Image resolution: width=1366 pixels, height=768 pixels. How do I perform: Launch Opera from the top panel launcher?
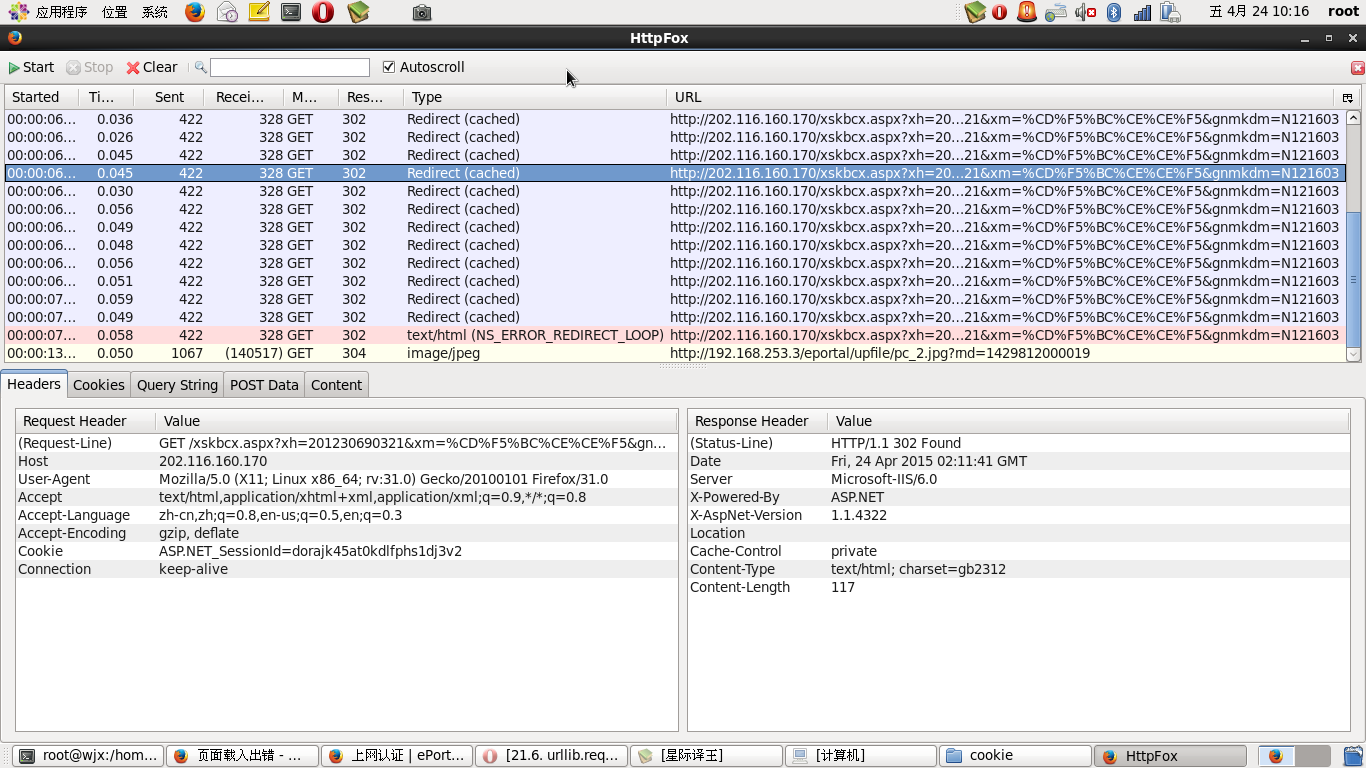pos(323,12)
